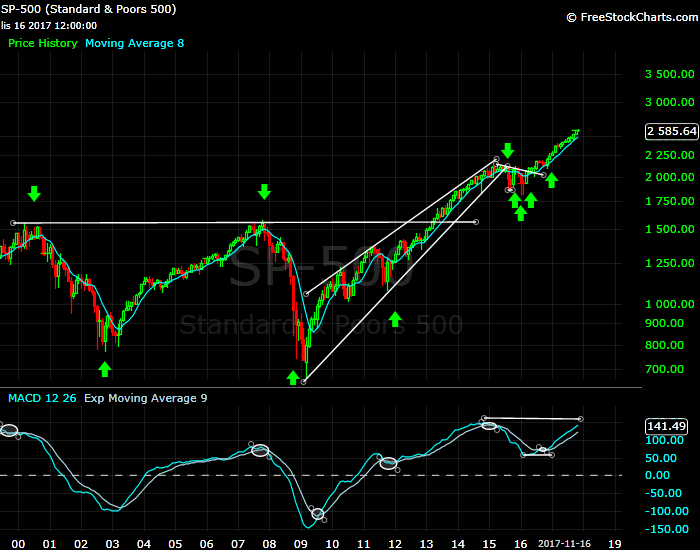Click the green down arrow above the 2007 peak
The image size is (700, 550).
click(264, 192)
